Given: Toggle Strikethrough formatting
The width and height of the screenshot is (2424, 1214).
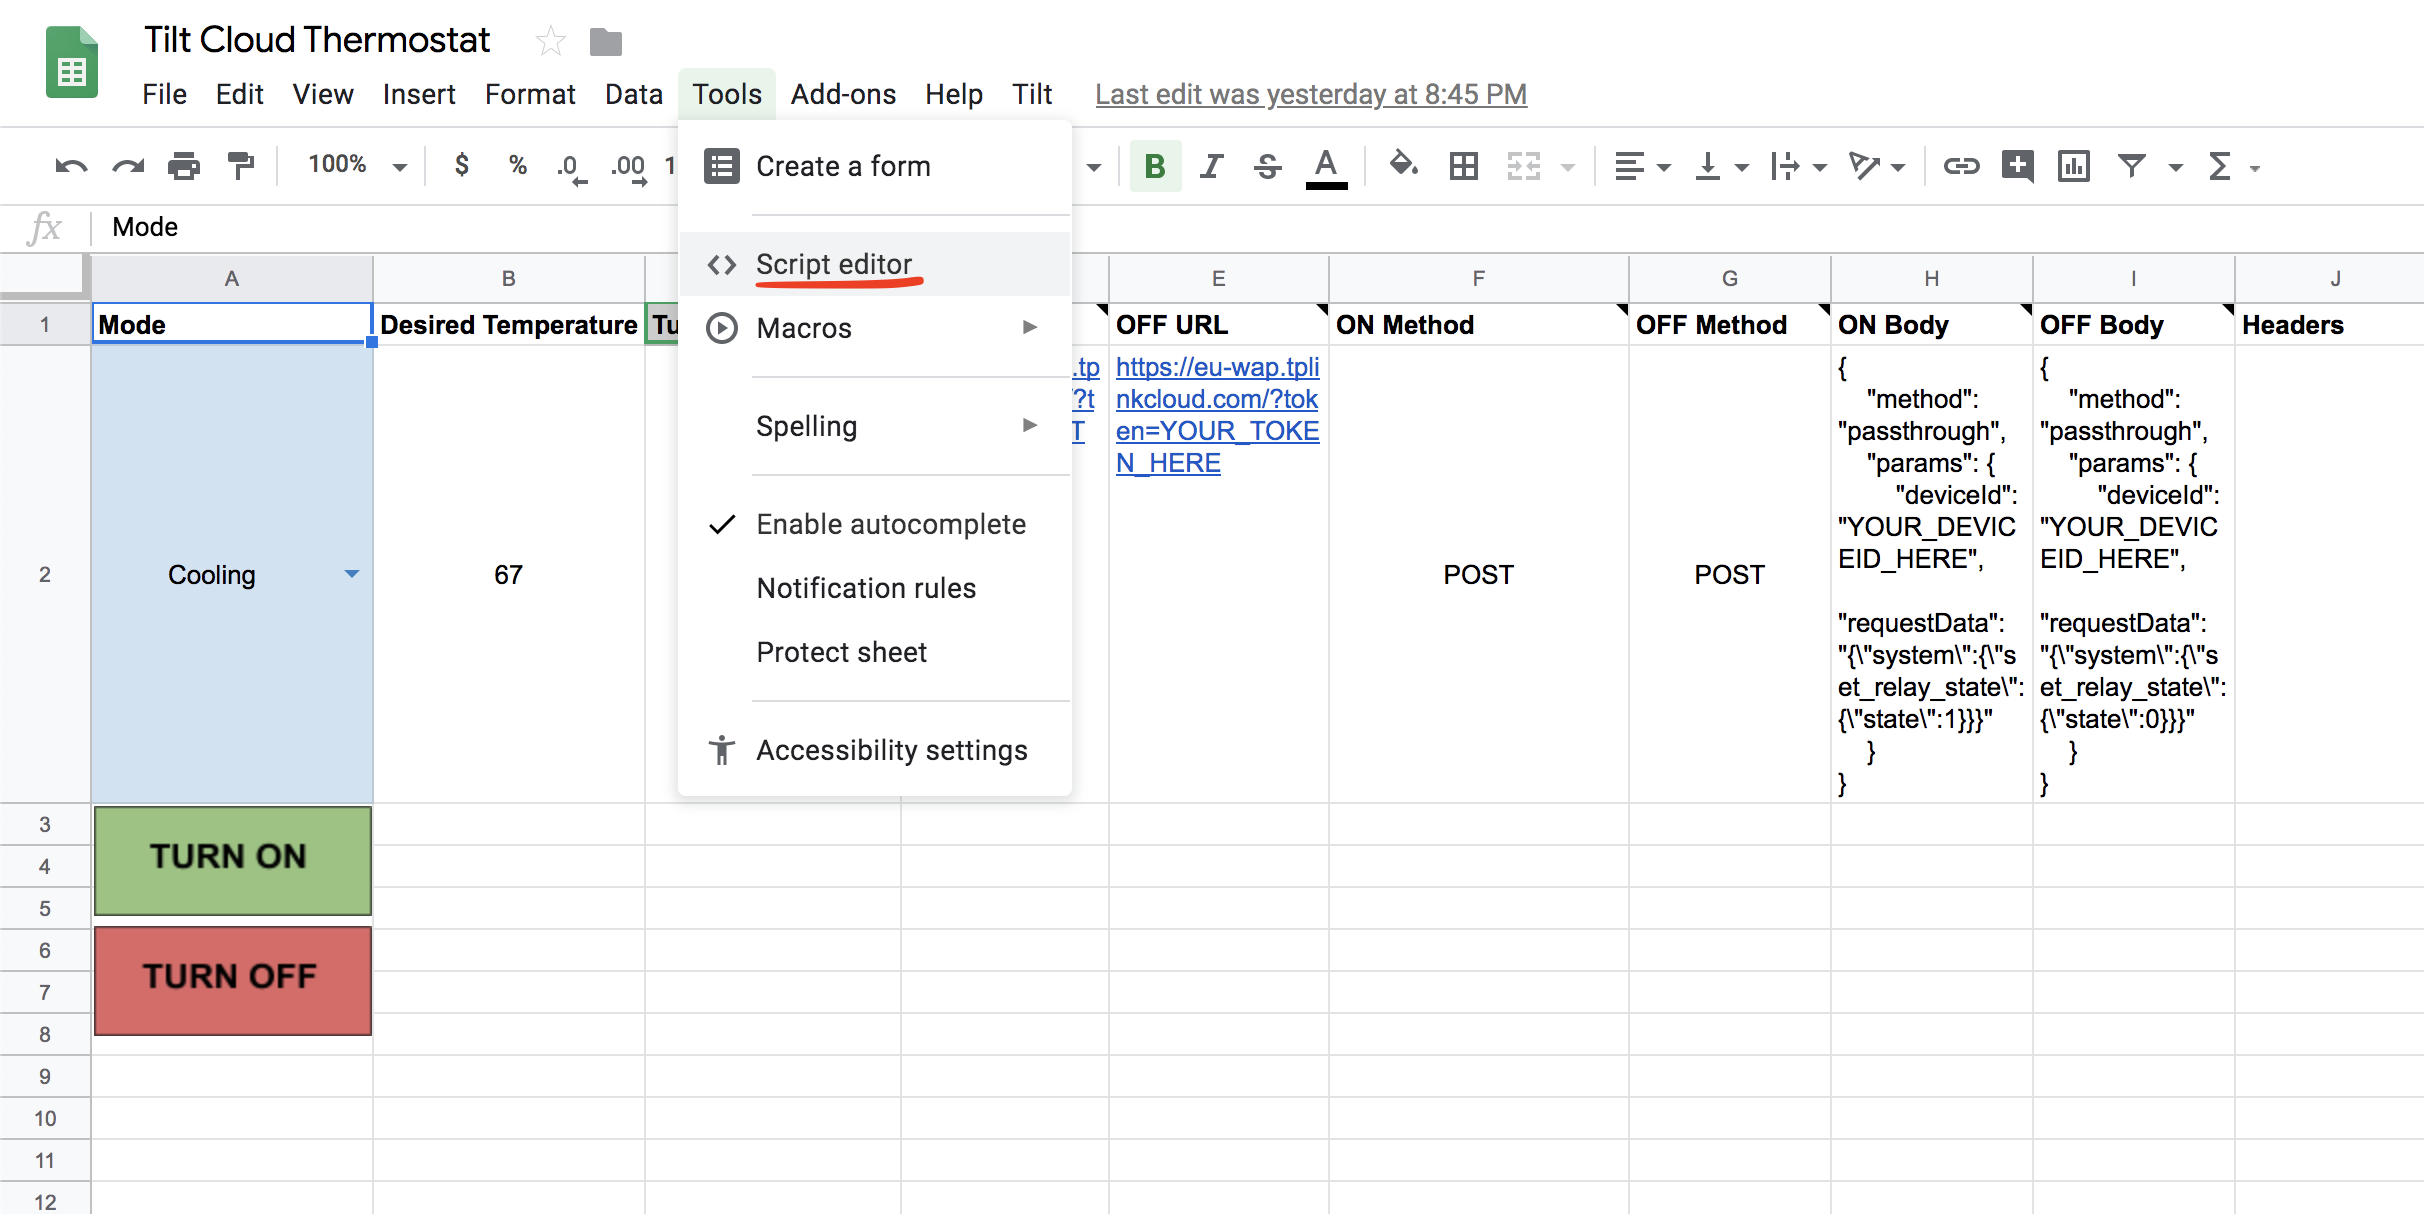Looking at the screenshot, I should click(x=1267, y=166).
